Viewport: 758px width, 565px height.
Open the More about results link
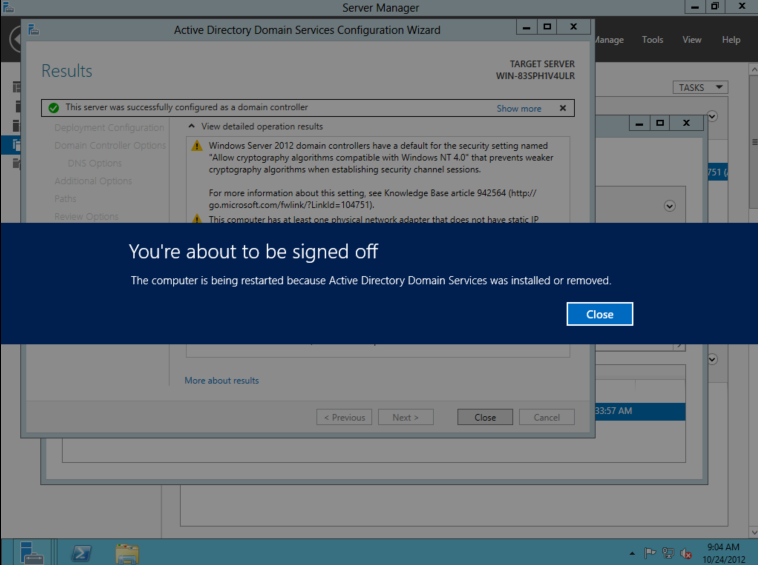tap(221, 380)
